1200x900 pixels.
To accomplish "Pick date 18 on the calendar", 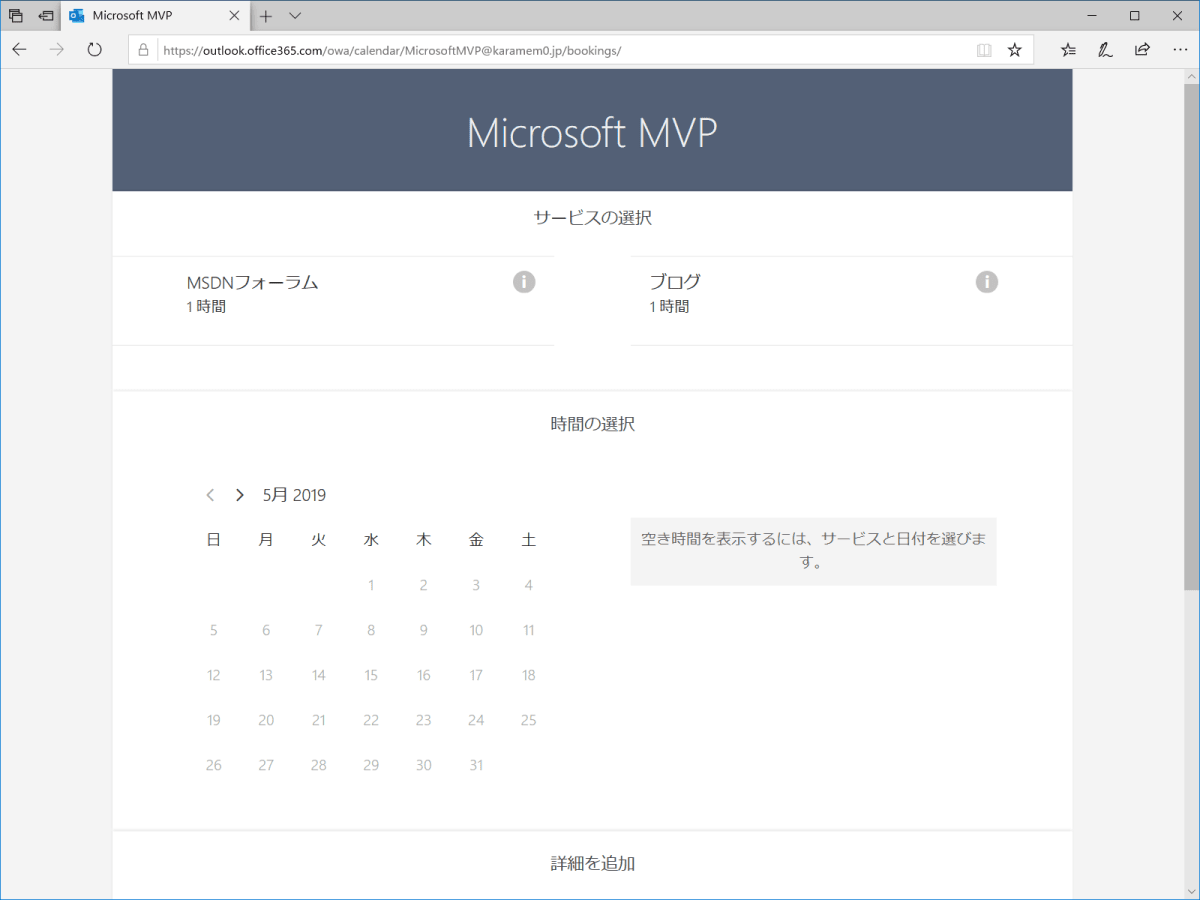I will click(529, 675).
